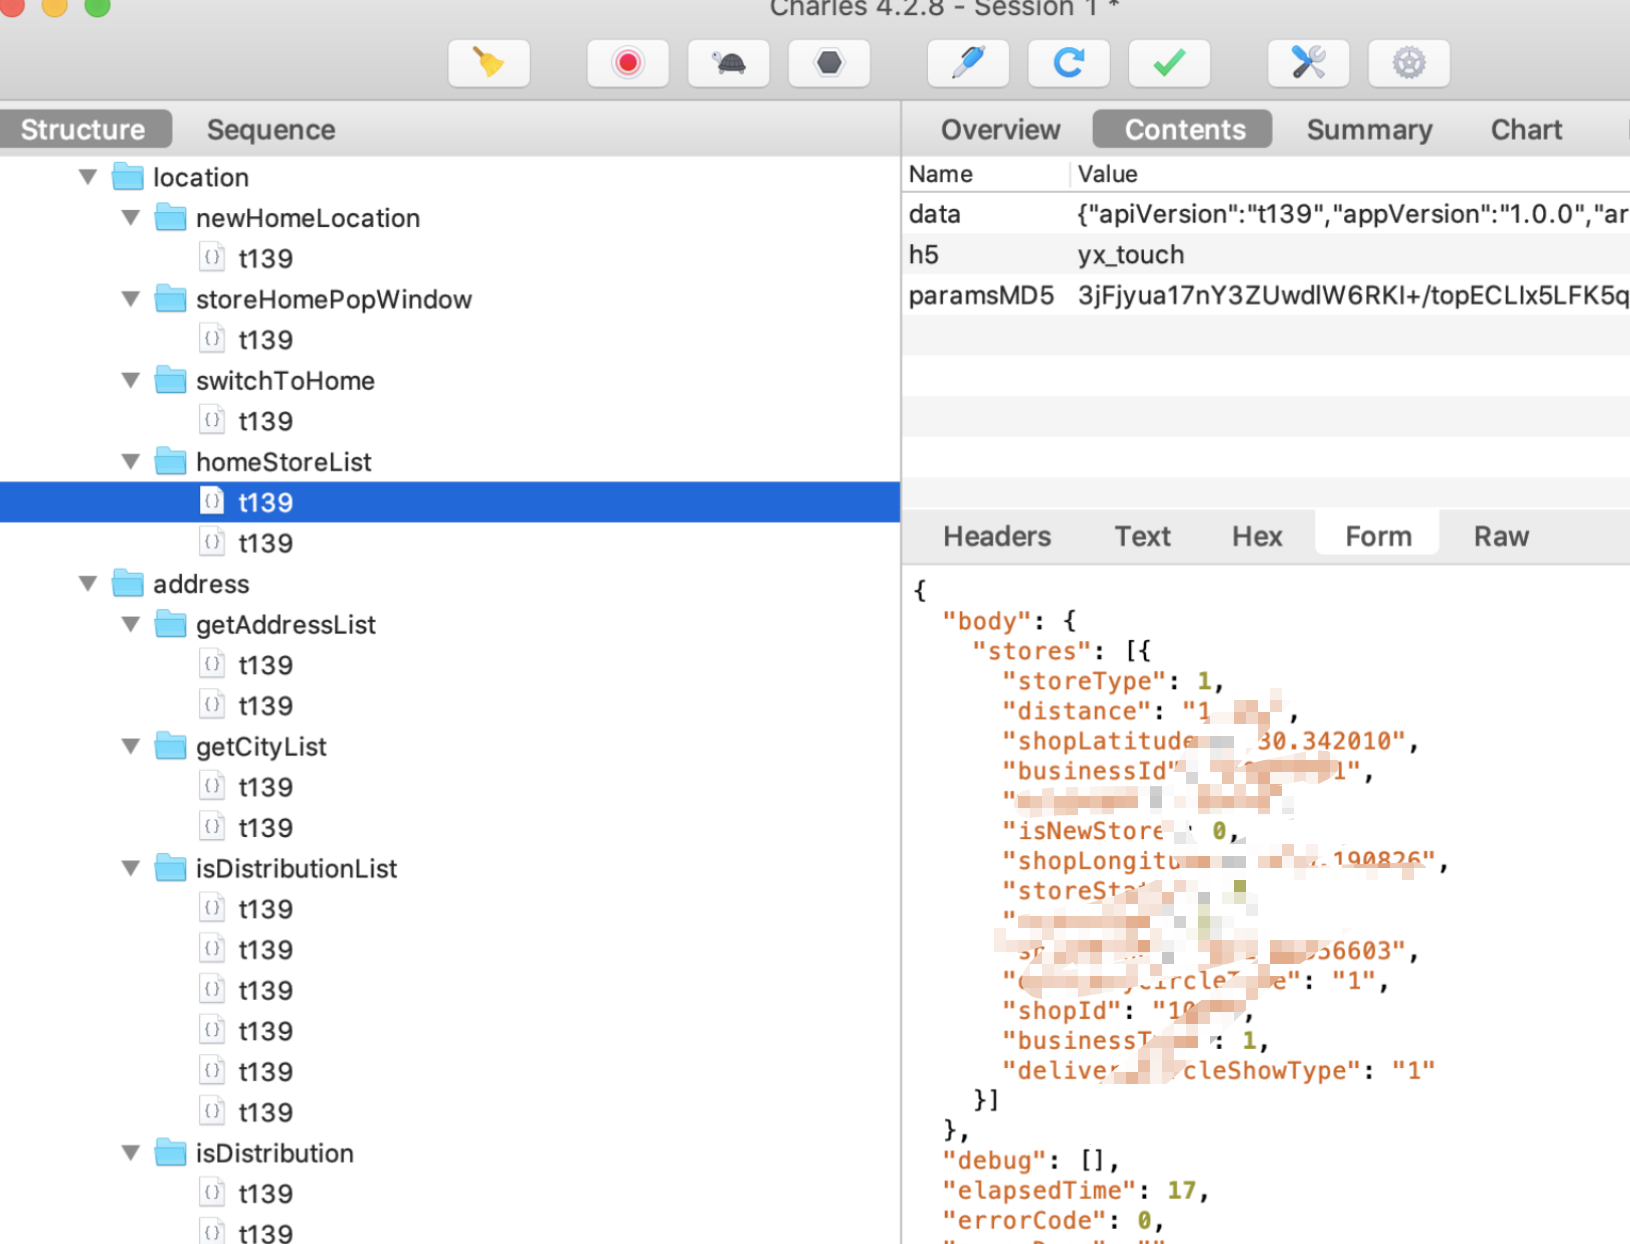The height and width of the screenshot is (1244, 1630).
Task: Select the newHomeLocation folder icon
Action: [171, 218]
